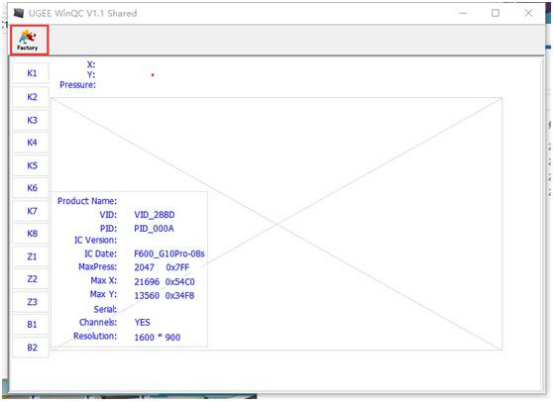Screen dimensions: 554x402
Task: Select the K6 key button
Action: pos(31,188)
